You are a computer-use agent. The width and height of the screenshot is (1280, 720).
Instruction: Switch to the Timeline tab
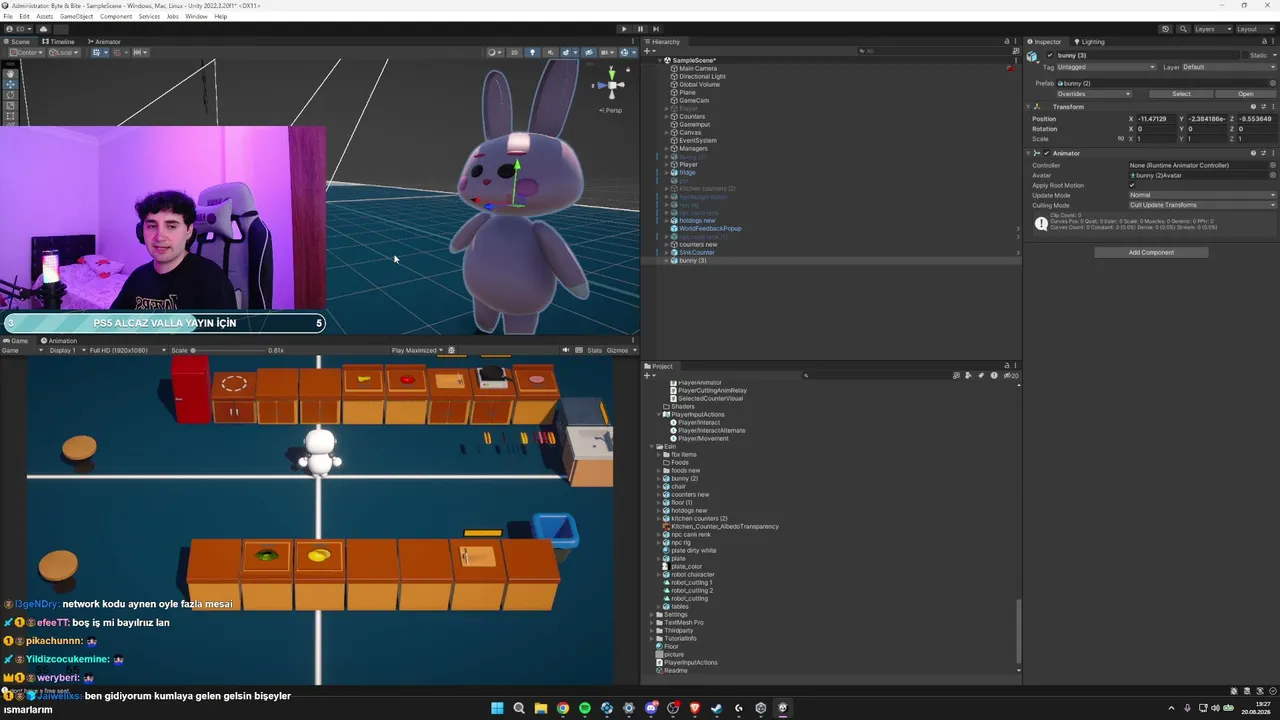pos(58,41)
